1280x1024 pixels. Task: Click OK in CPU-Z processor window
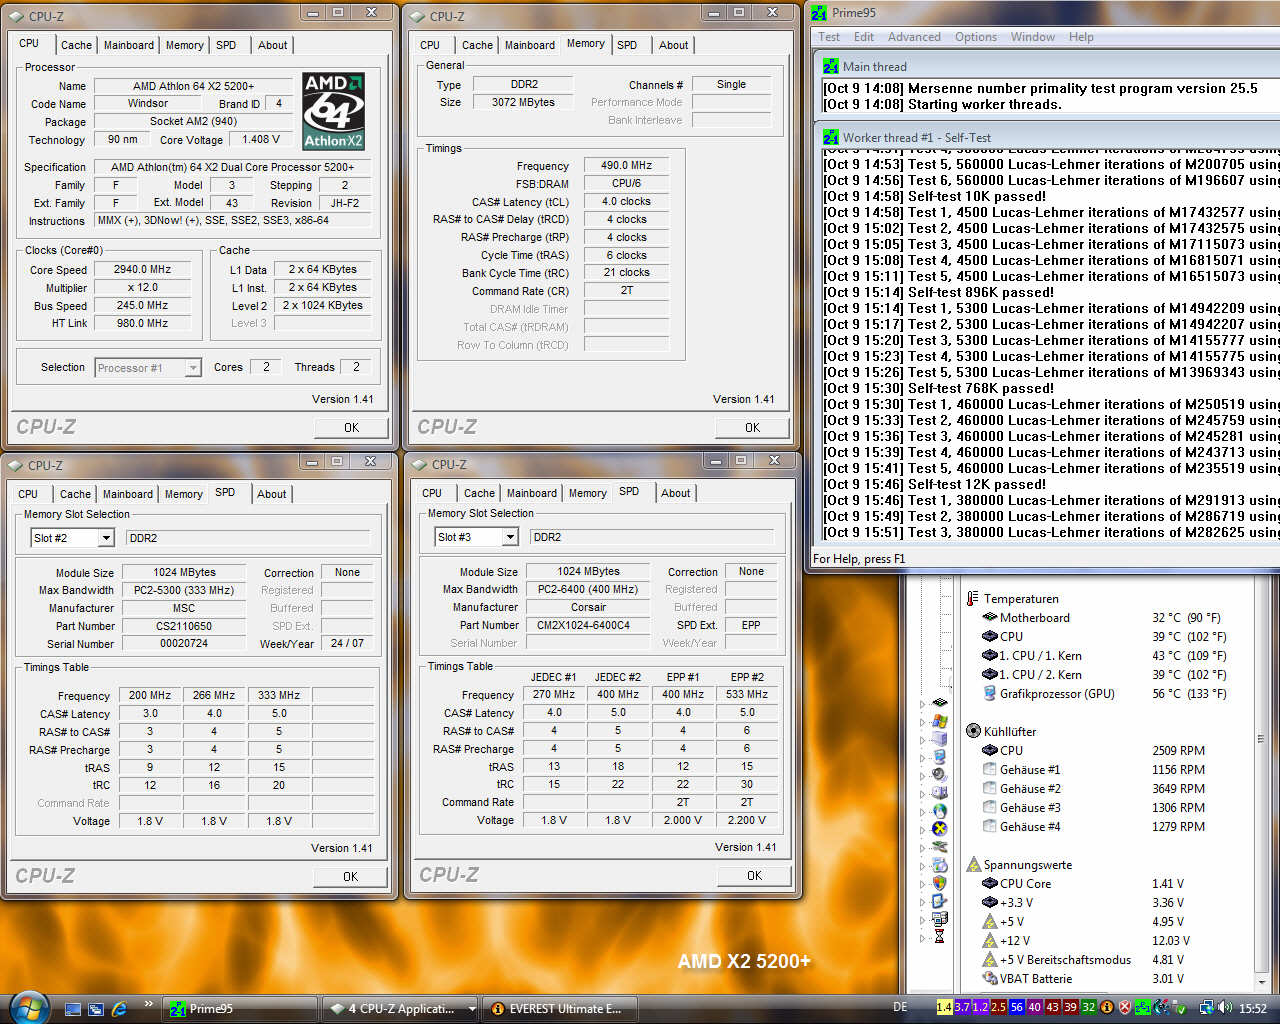pyautogui.click(x=351, y=427)
